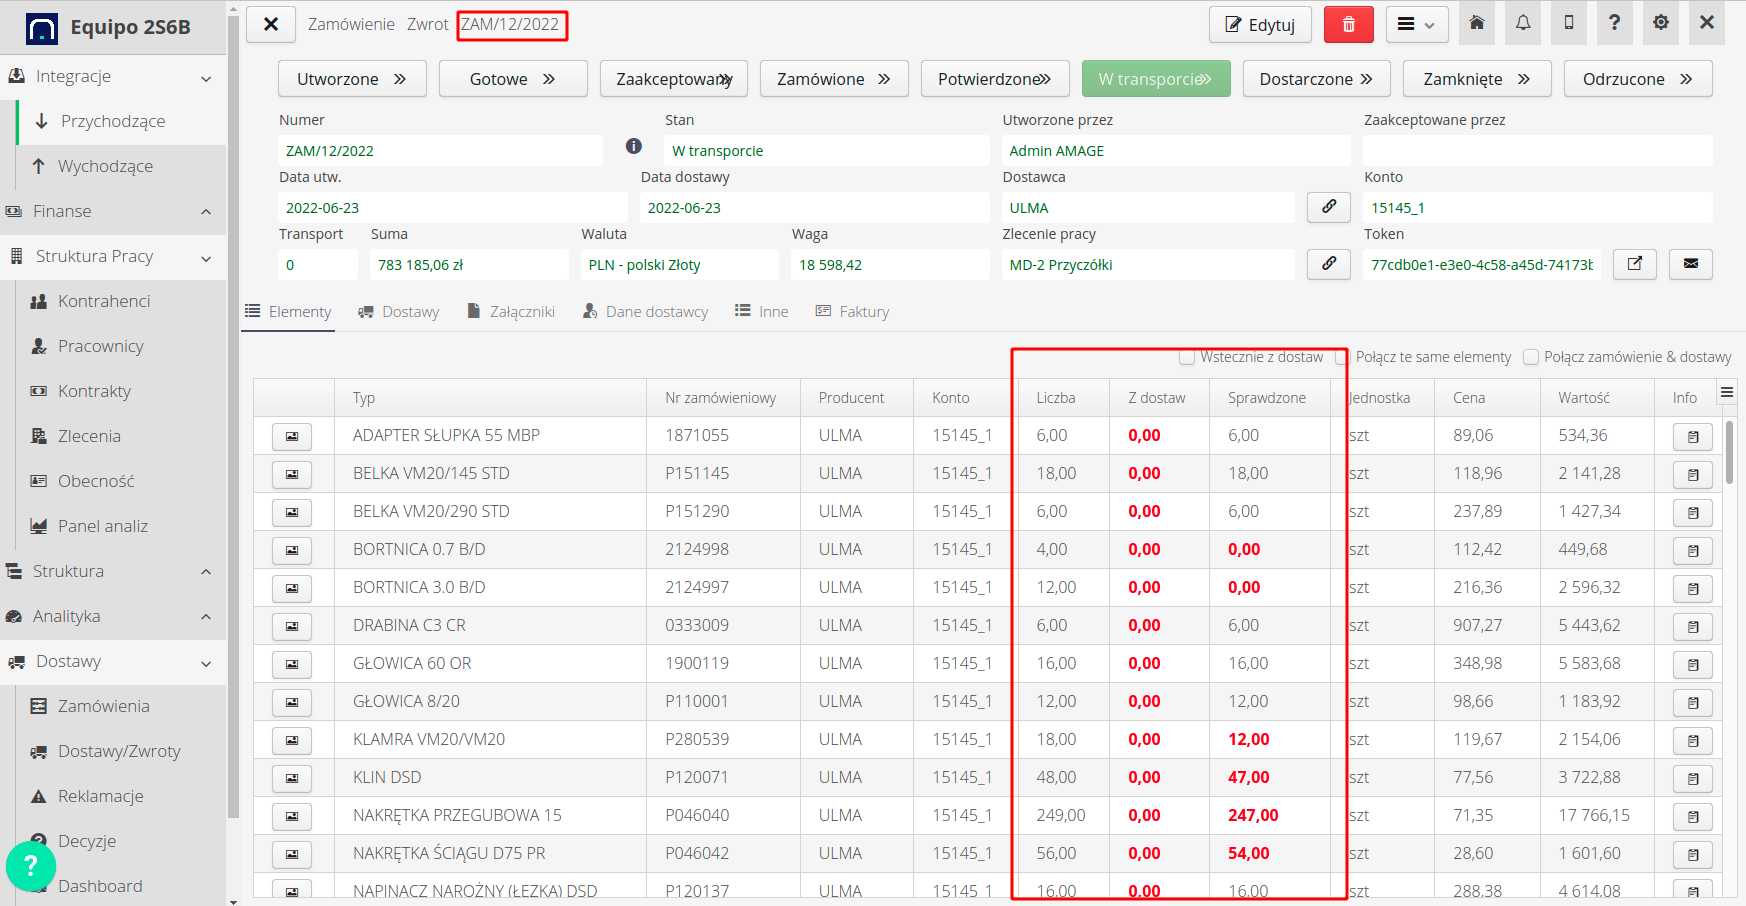Click the Edytuj button
Screen dimensions: 1746x906
[1260, 23]
